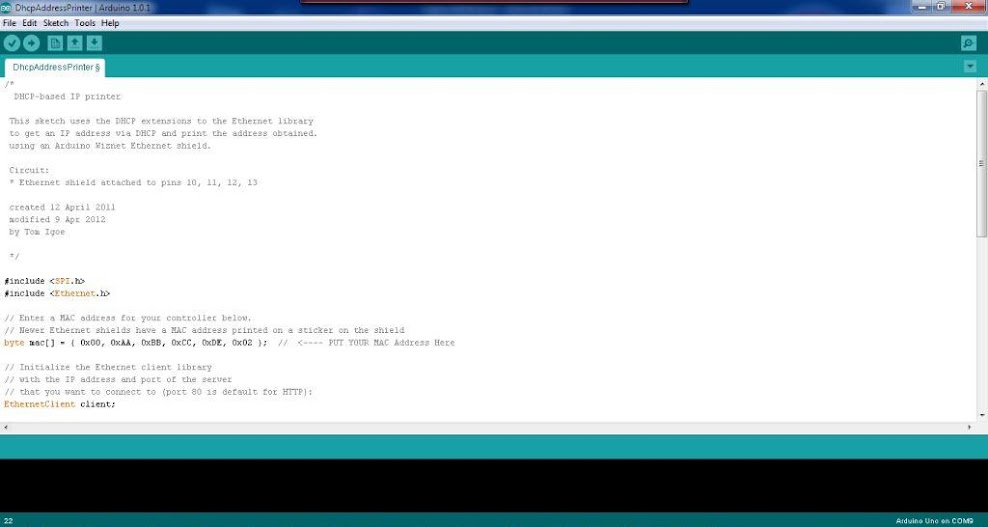Click the 'created 12 April 2011' line
Viewport: 988px width, 527px height.
click(x=62, y=207)
